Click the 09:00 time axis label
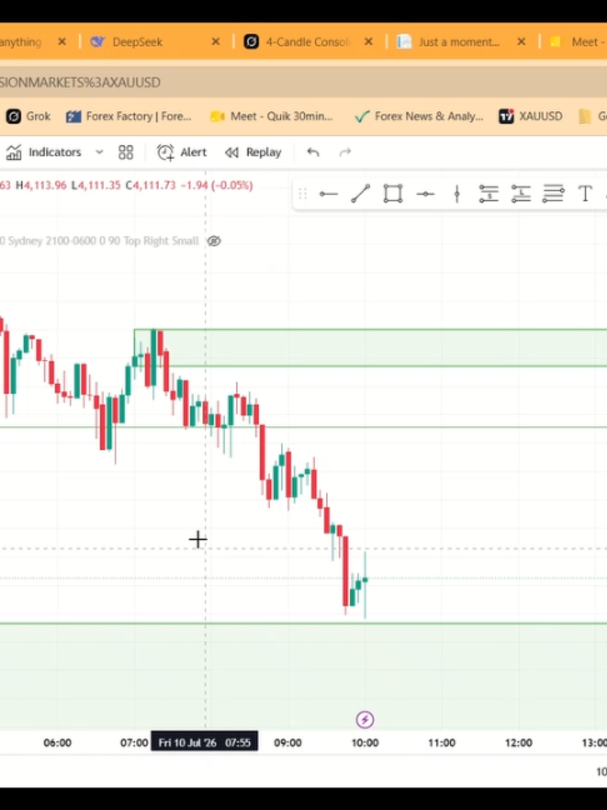607x810 pixels. 288,742
